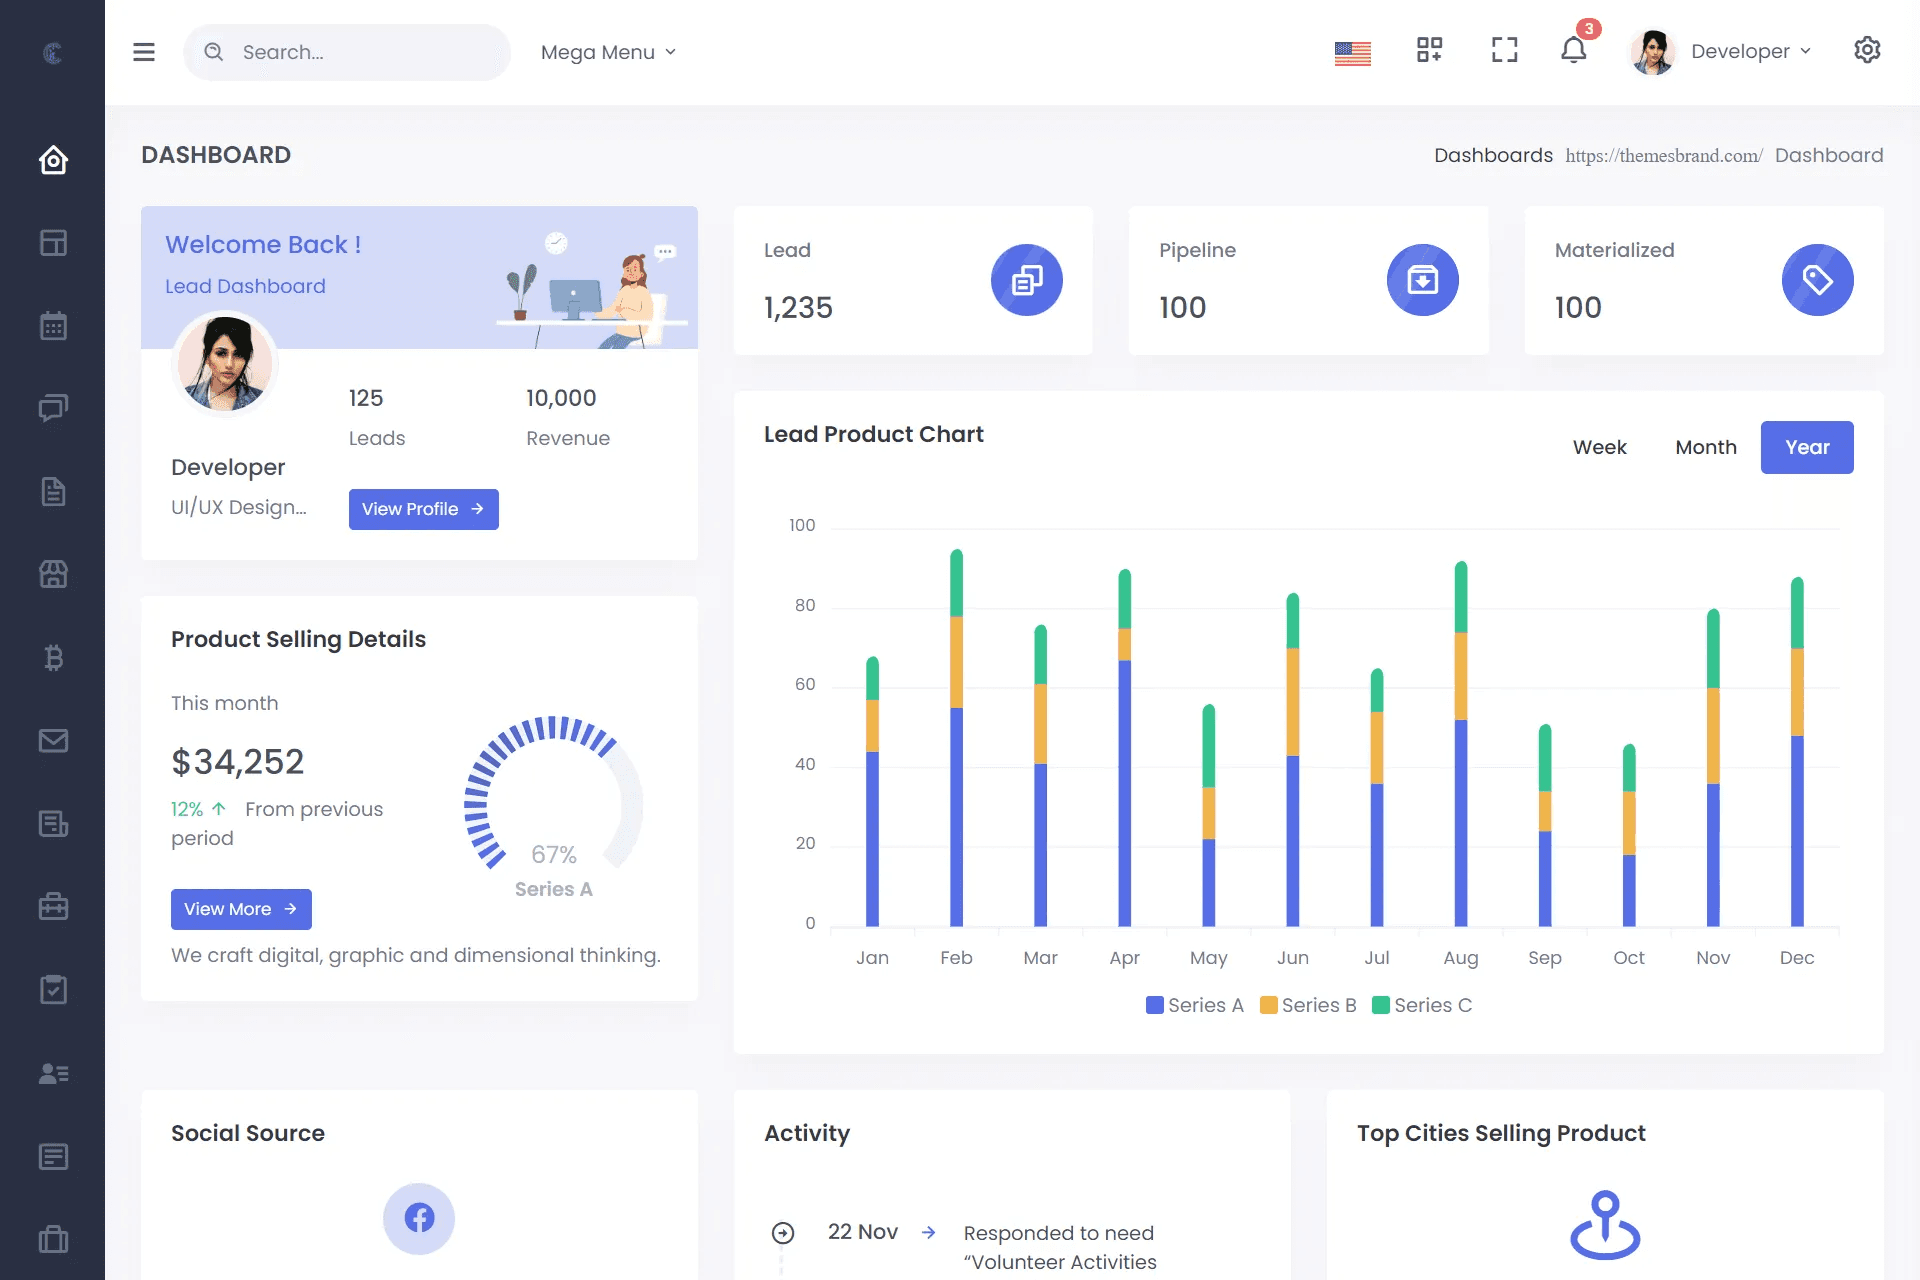Click the Materialized card tag icon
The height and width of the screenshot is (1280, 1920).
[1817, 280]
